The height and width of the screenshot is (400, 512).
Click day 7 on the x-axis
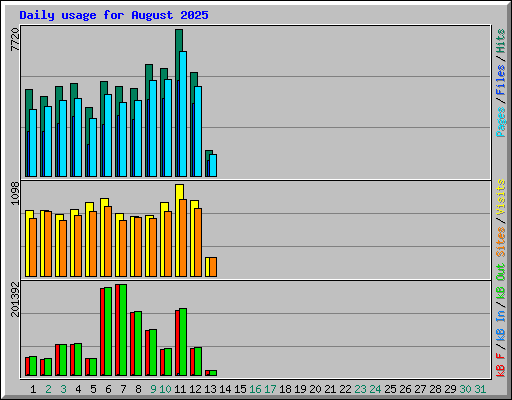(x=123, y=389)
